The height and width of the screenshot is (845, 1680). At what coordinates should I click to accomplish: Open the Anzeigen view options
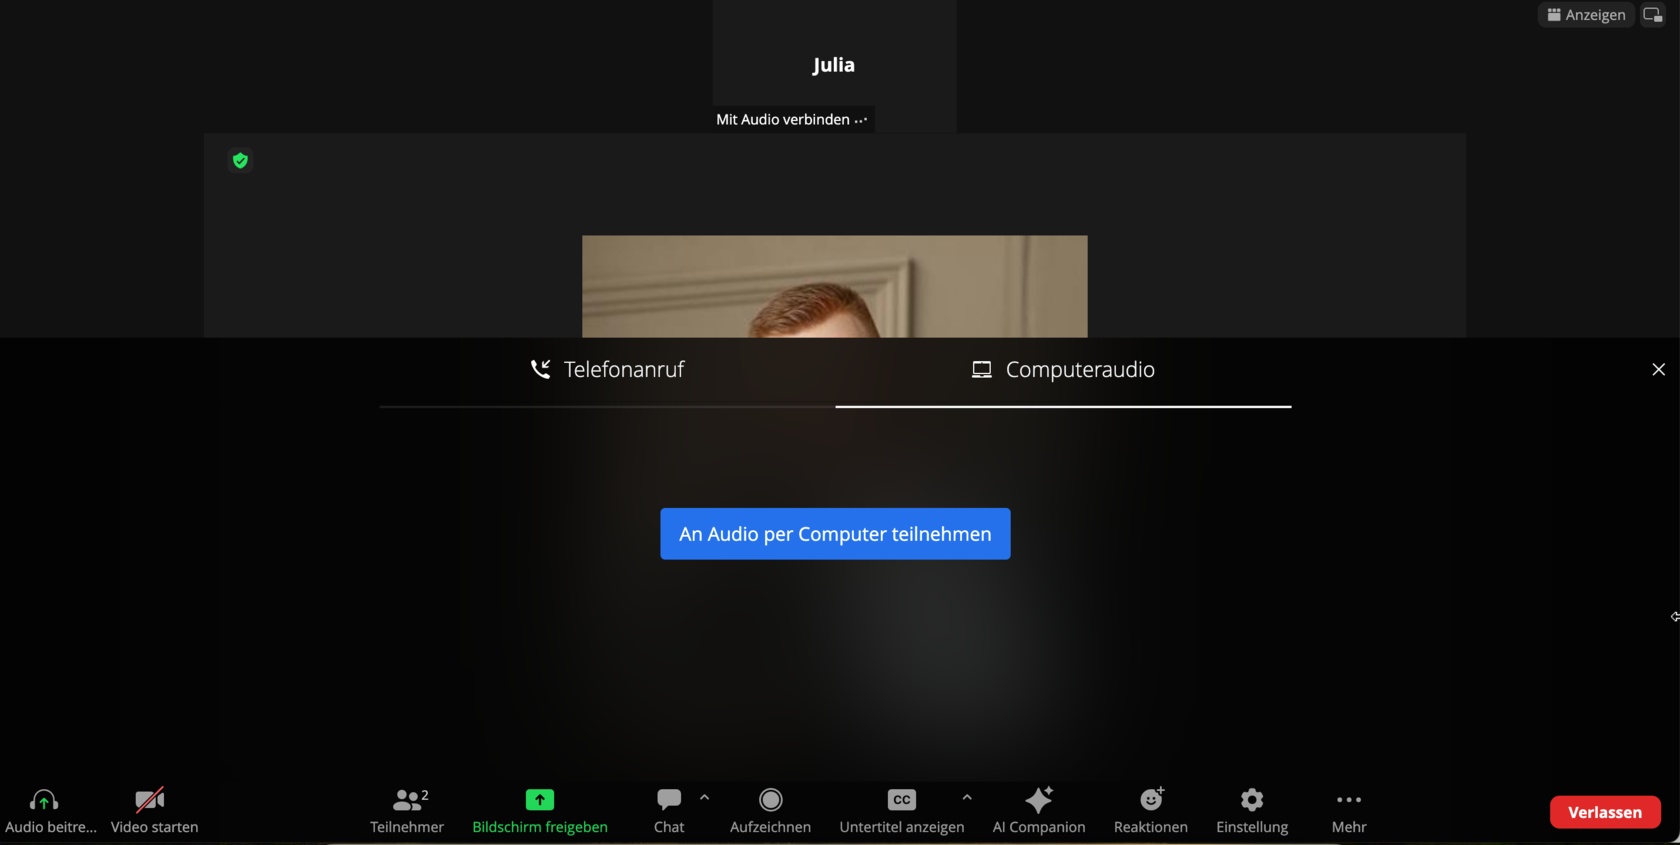coord(1586,15)
